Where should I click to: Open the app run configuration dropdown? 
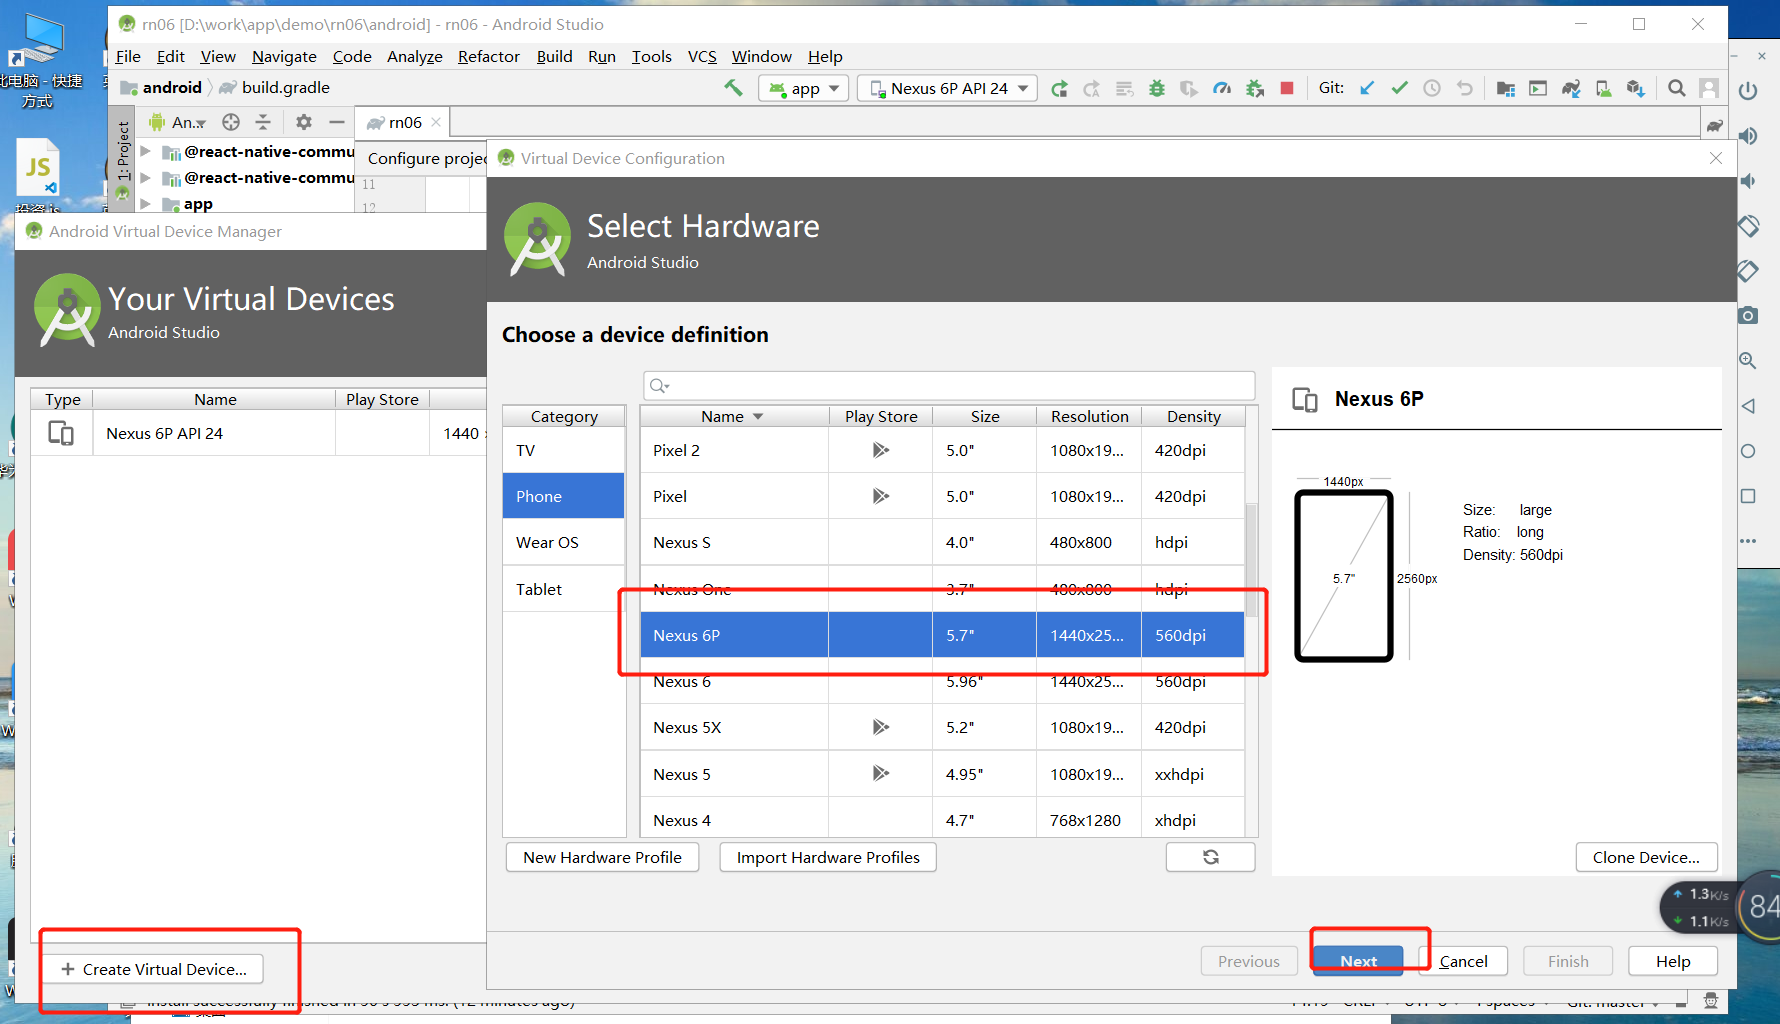point(804,88)
